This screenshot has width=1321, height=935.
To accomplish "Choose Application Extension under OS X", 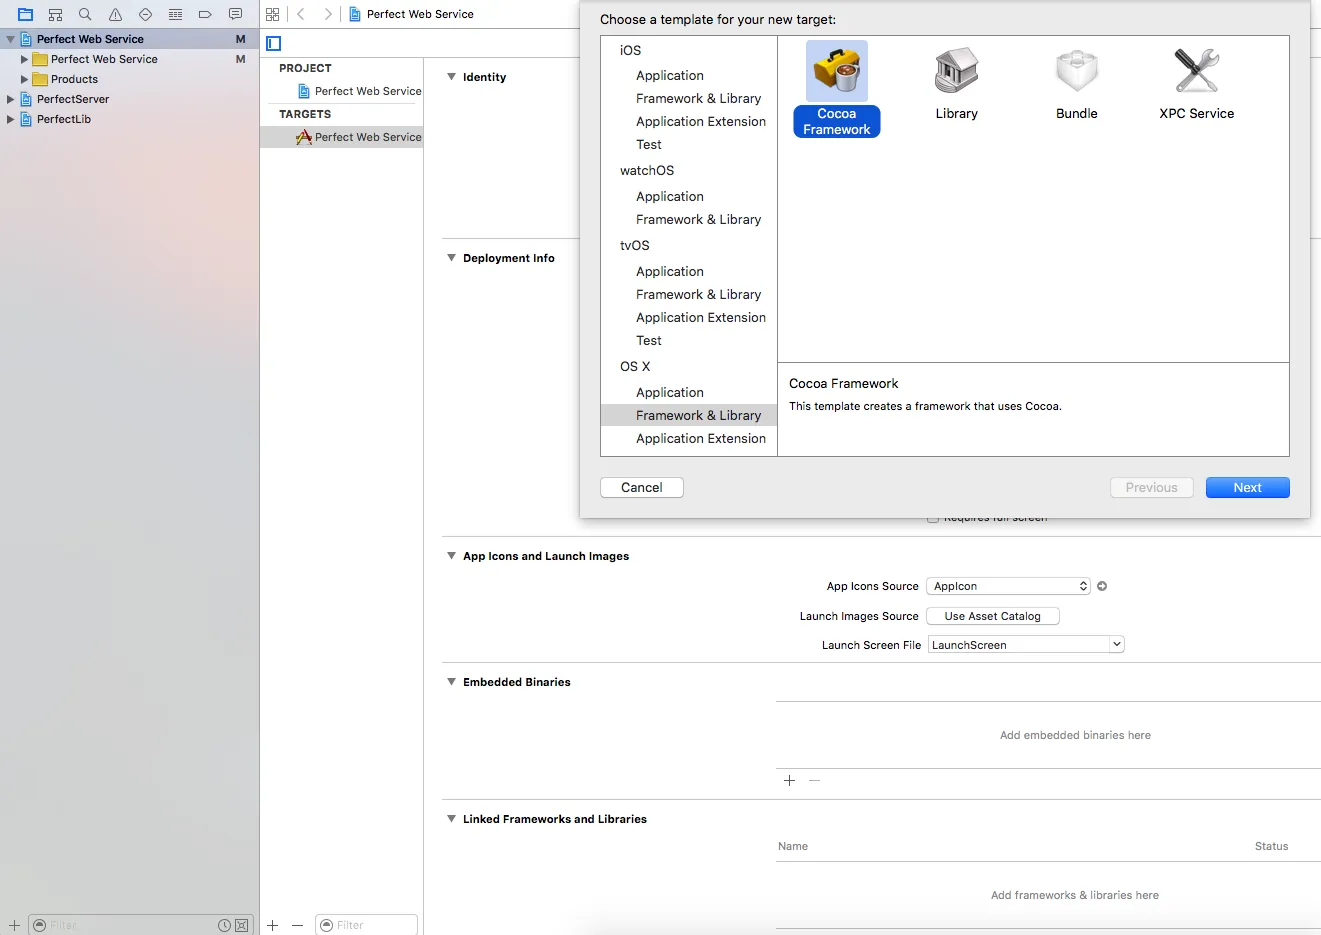I will (x=701, y=438).
